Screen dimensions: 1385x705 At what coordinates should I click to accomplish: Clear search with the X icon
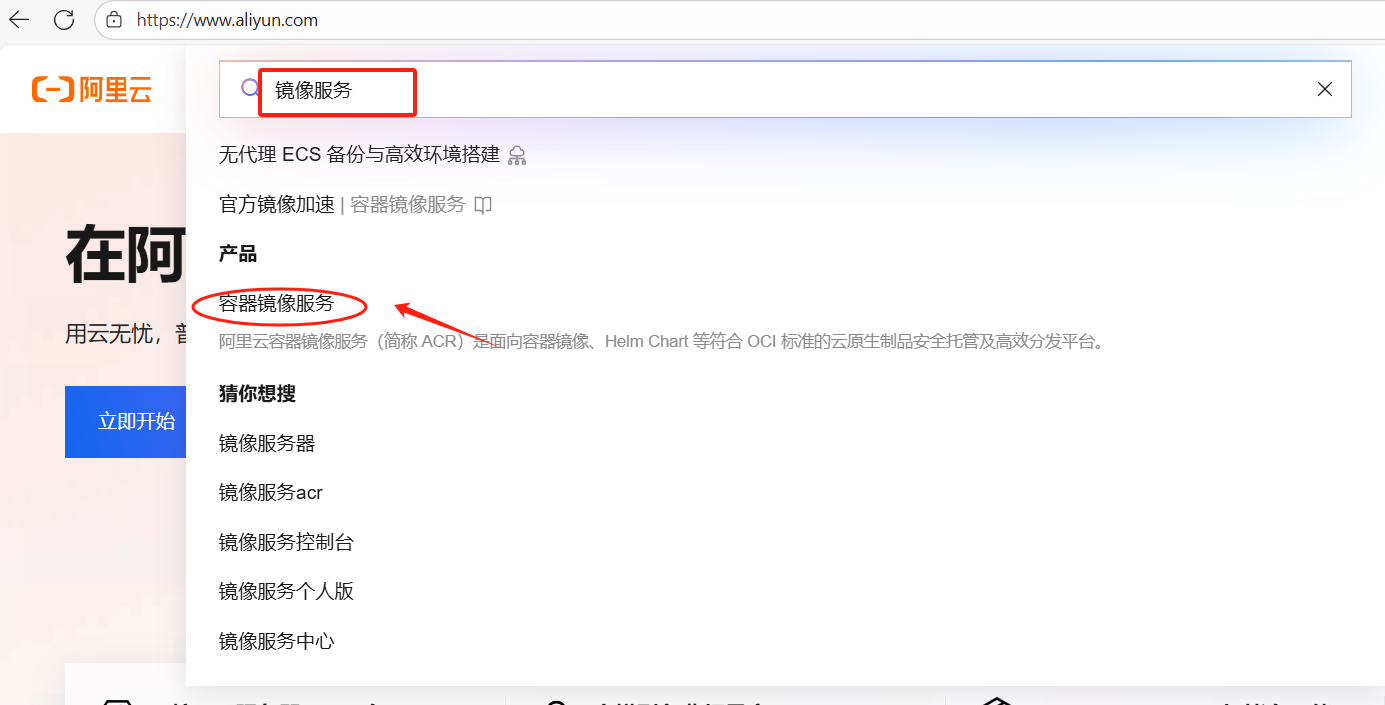(x=1325, y=89)
